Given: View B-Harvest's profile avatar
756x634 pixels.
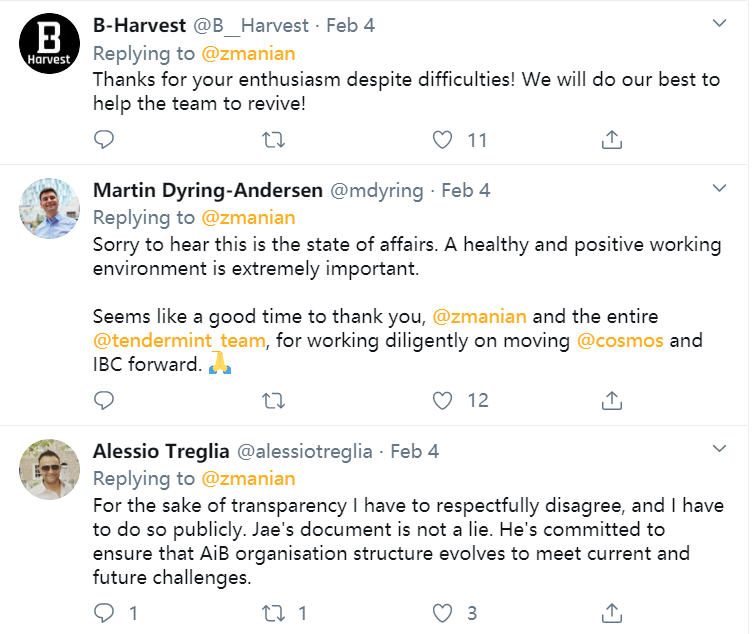Looking at the screenshot, I should 50,48.
